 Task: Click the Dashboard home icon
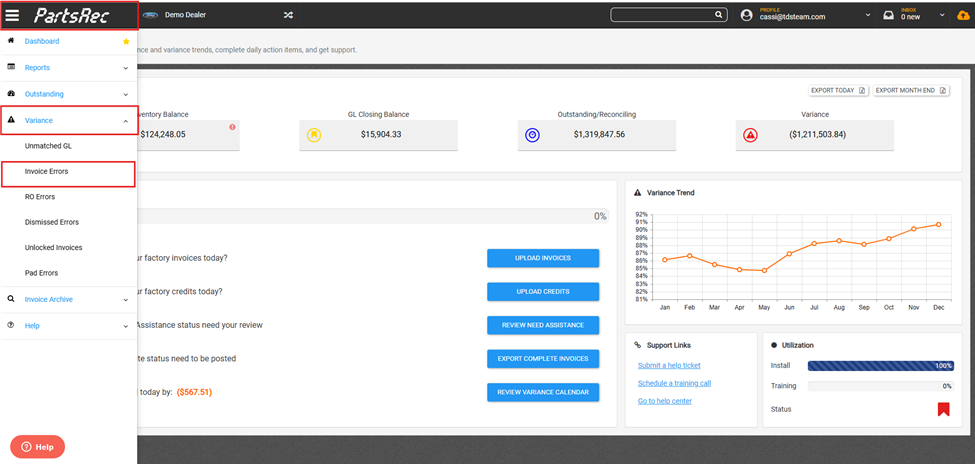pyautogui.click(x=11, y=40)
